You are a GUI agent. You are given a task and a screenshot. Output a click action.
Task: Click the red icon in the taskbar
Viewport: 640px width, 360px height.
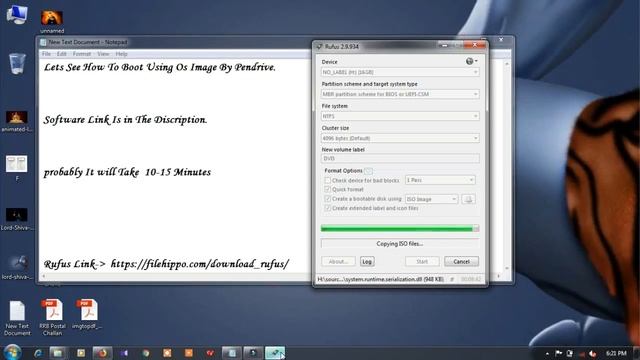[x=210, y=353]
